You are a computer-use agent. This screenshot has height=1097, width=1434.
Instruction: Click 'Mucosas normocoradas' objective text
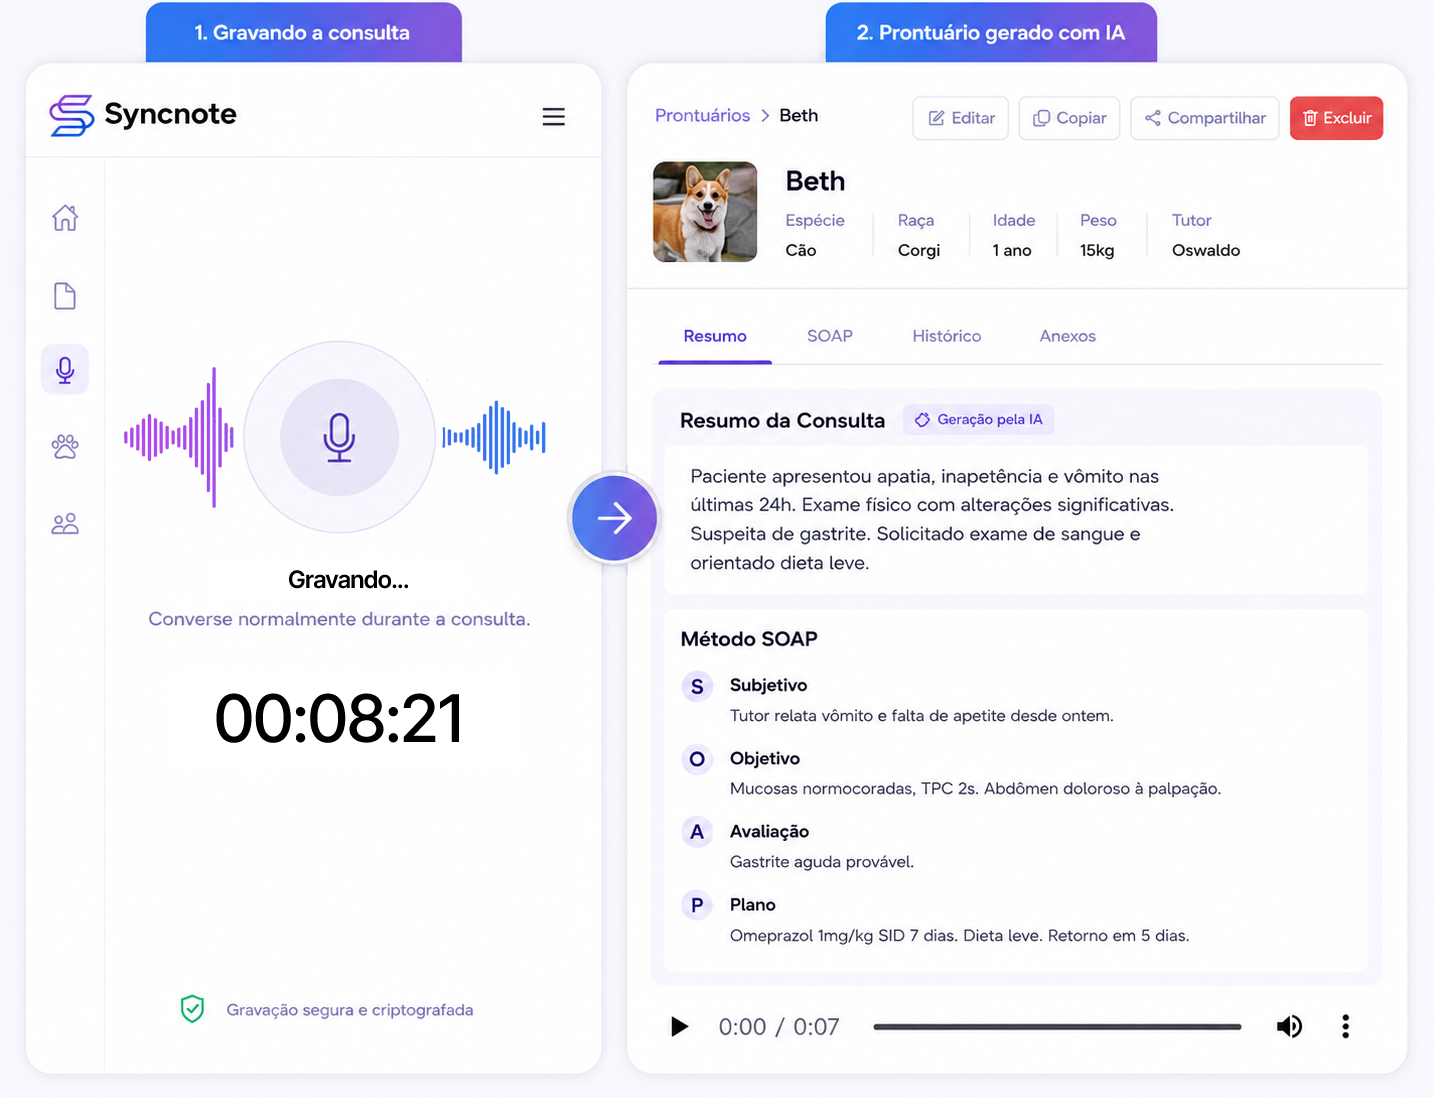(976, 789)
